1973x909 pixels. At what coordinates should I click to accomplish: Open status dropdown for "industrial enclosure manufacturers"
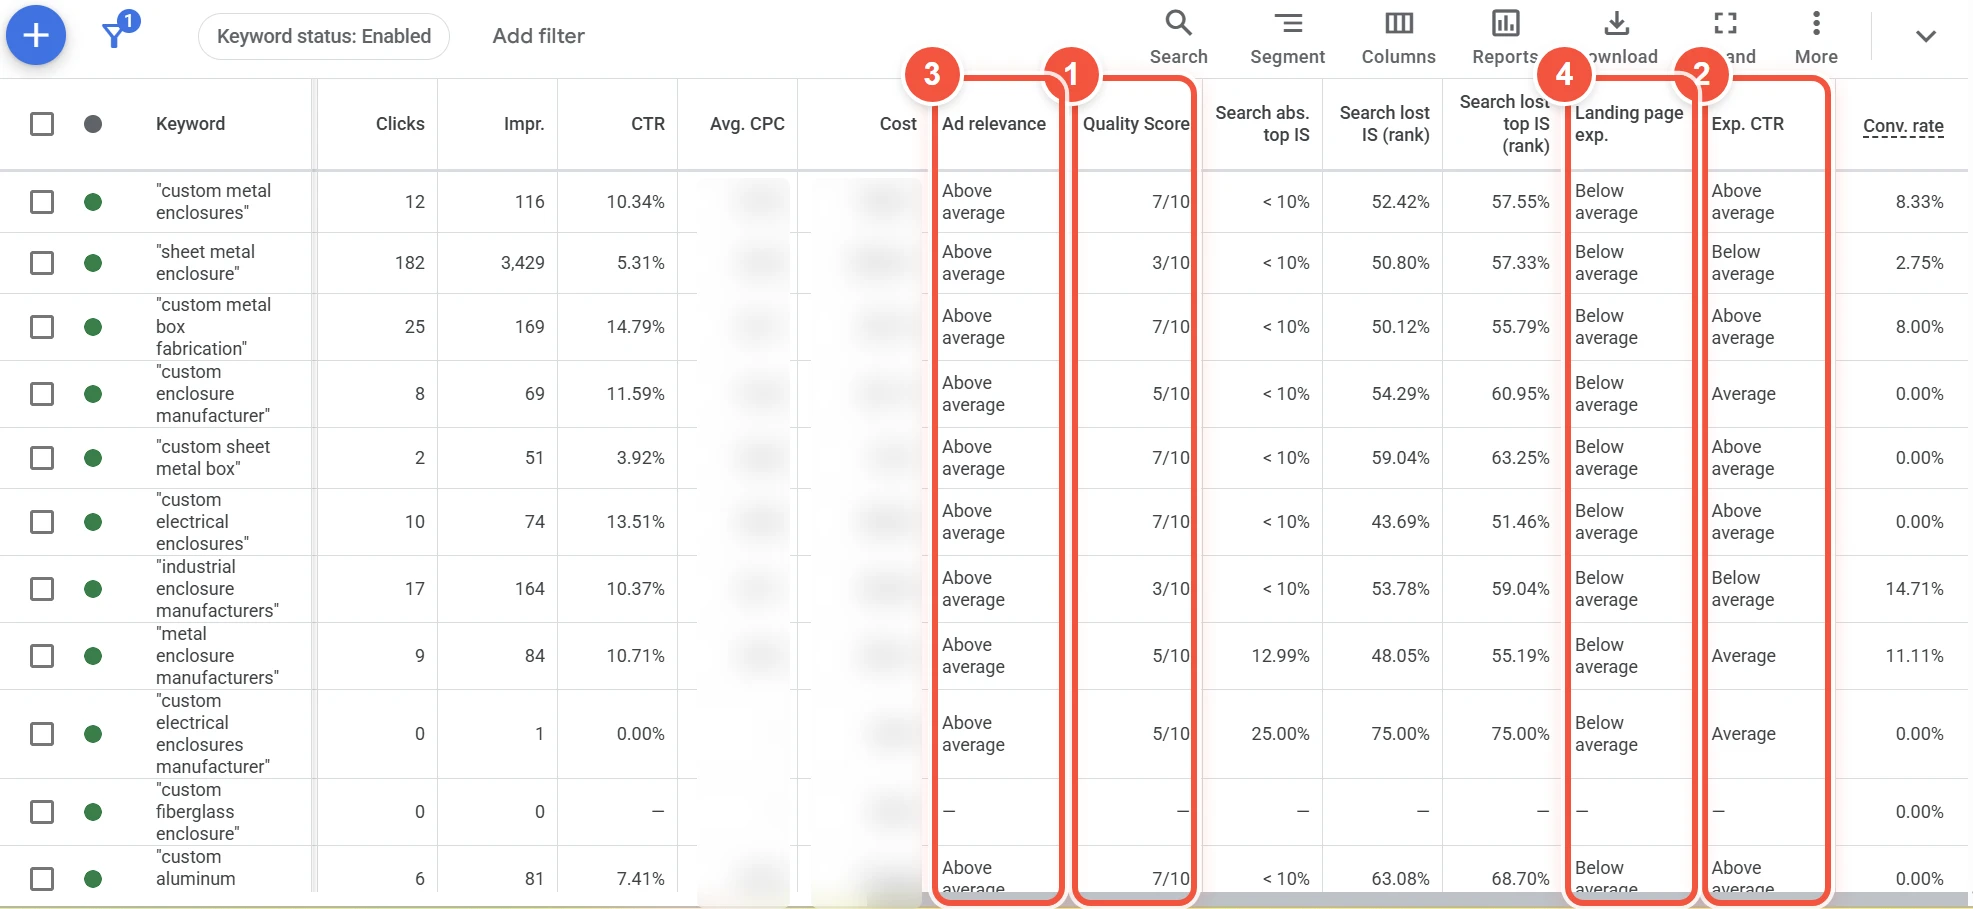coord(93,589)
